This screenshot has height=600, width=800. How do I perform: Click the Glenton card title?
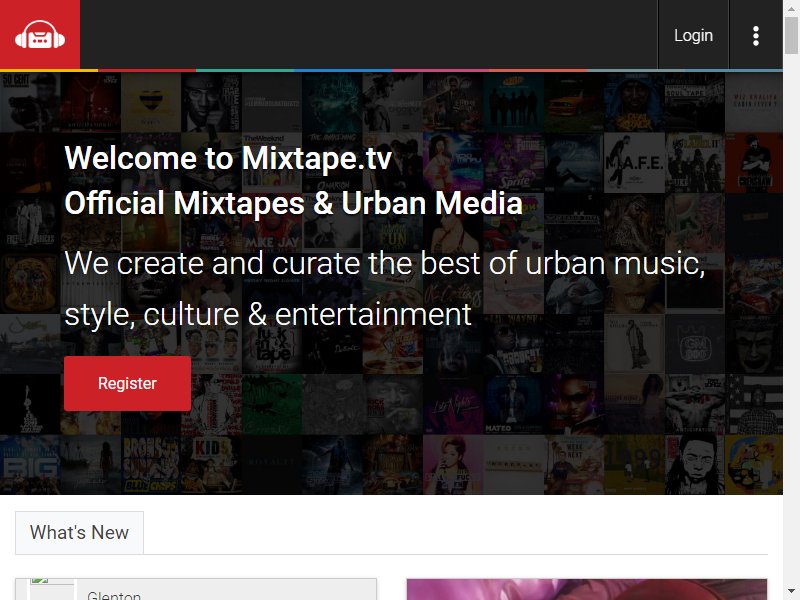[x=113, y=595]
